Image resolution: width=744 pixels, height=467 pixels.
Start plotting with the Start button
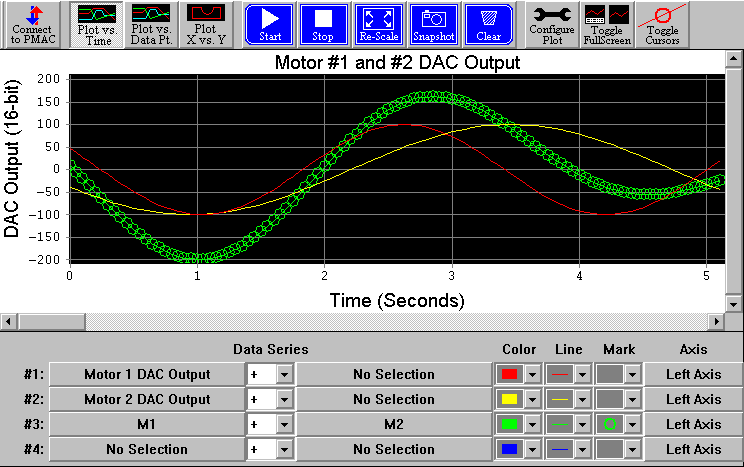269,24
